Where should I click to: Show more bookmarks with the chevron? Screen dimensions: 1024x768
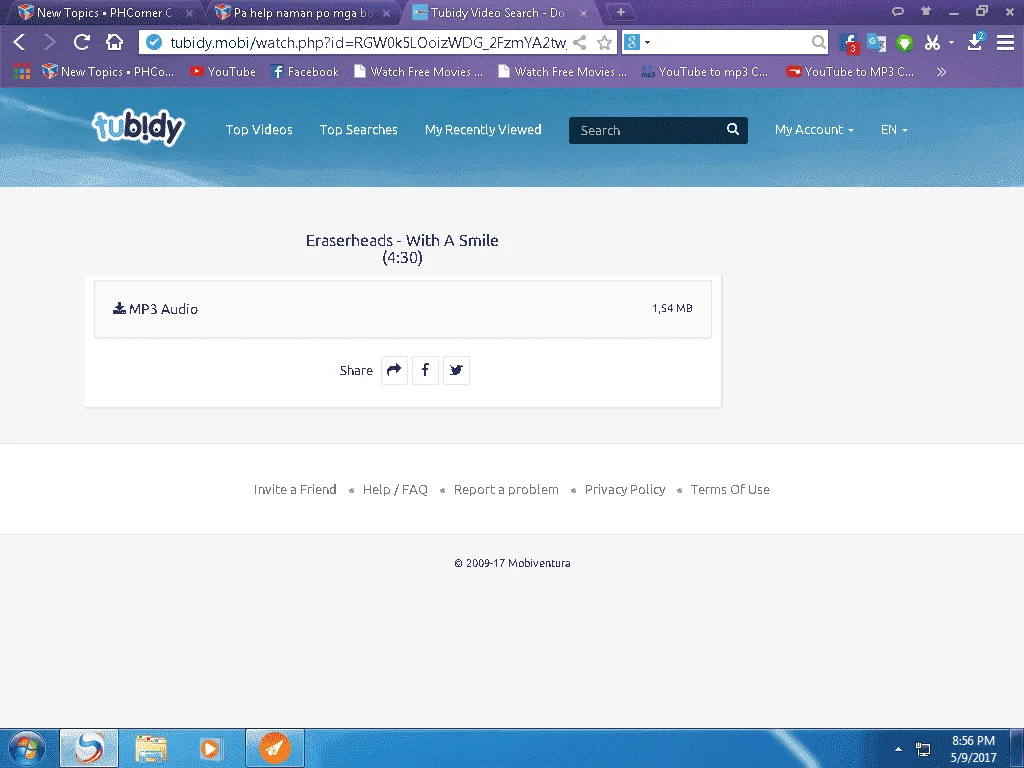(941, 72)
